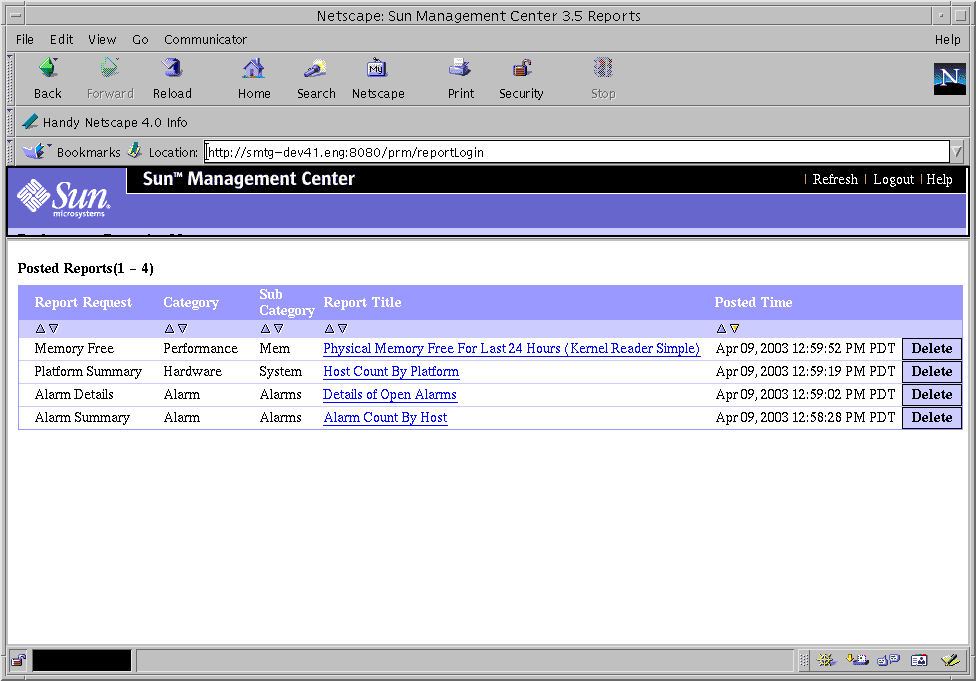Open Alarm Count By Host report
Image resolution: width=976 pixels, height=681 pixels.
(385, 418)
